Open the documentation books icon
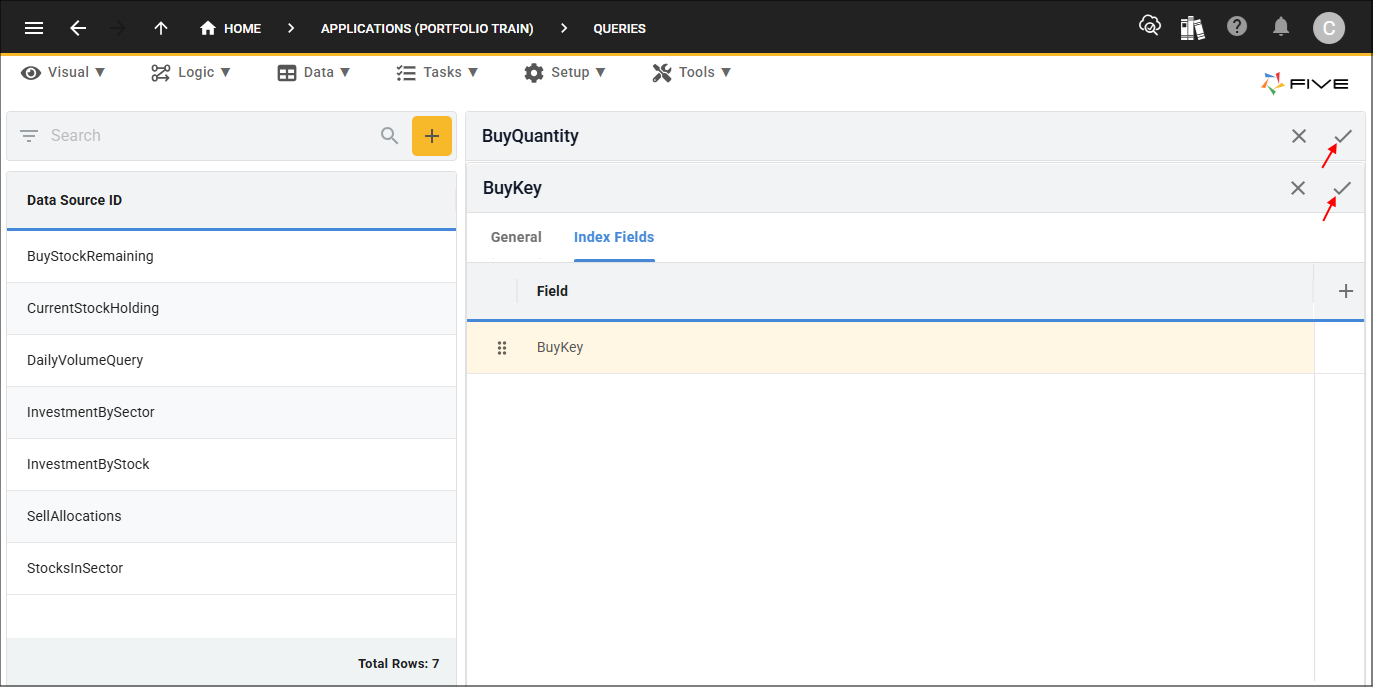Image resolution: width=1373 pixels, height=687 pixels. pyautogui.click(x=1192, y=27)
